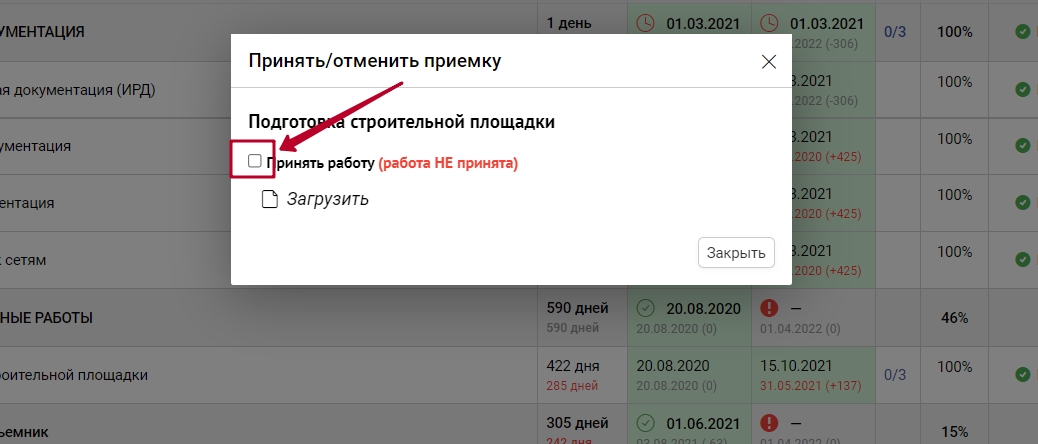1038x444 pixels.
Task: Click the green status checkmark in the topmost row
Action: click(1022, 32)
